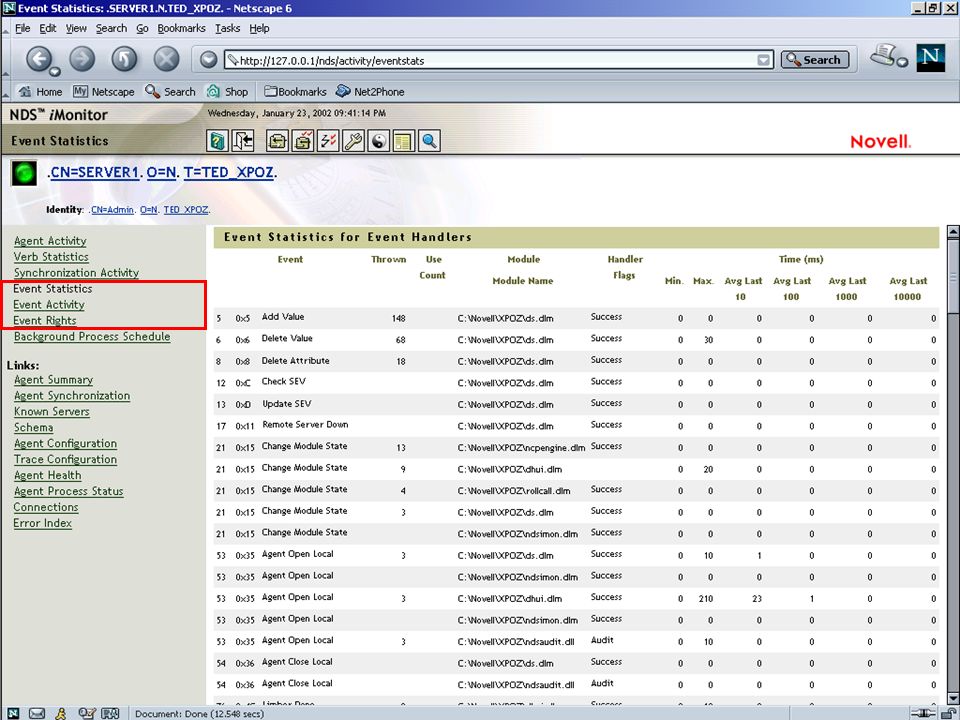Open the Verb Statistics link

51,257
